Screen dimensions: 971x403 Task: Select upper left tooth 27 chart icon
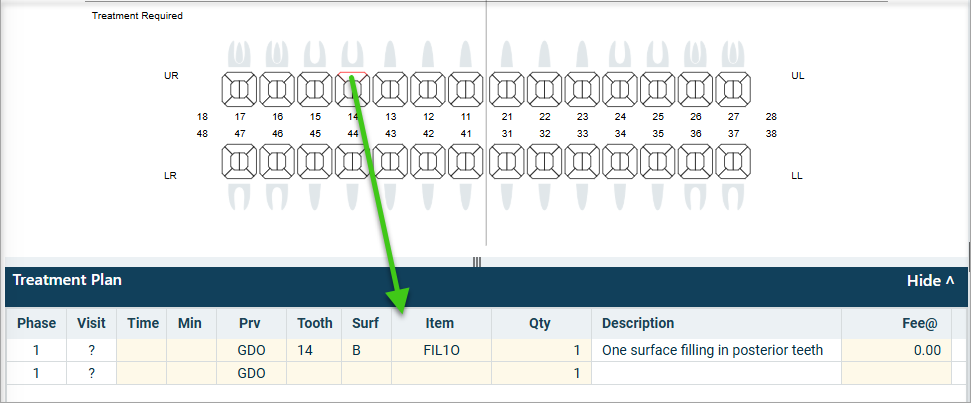733,89
